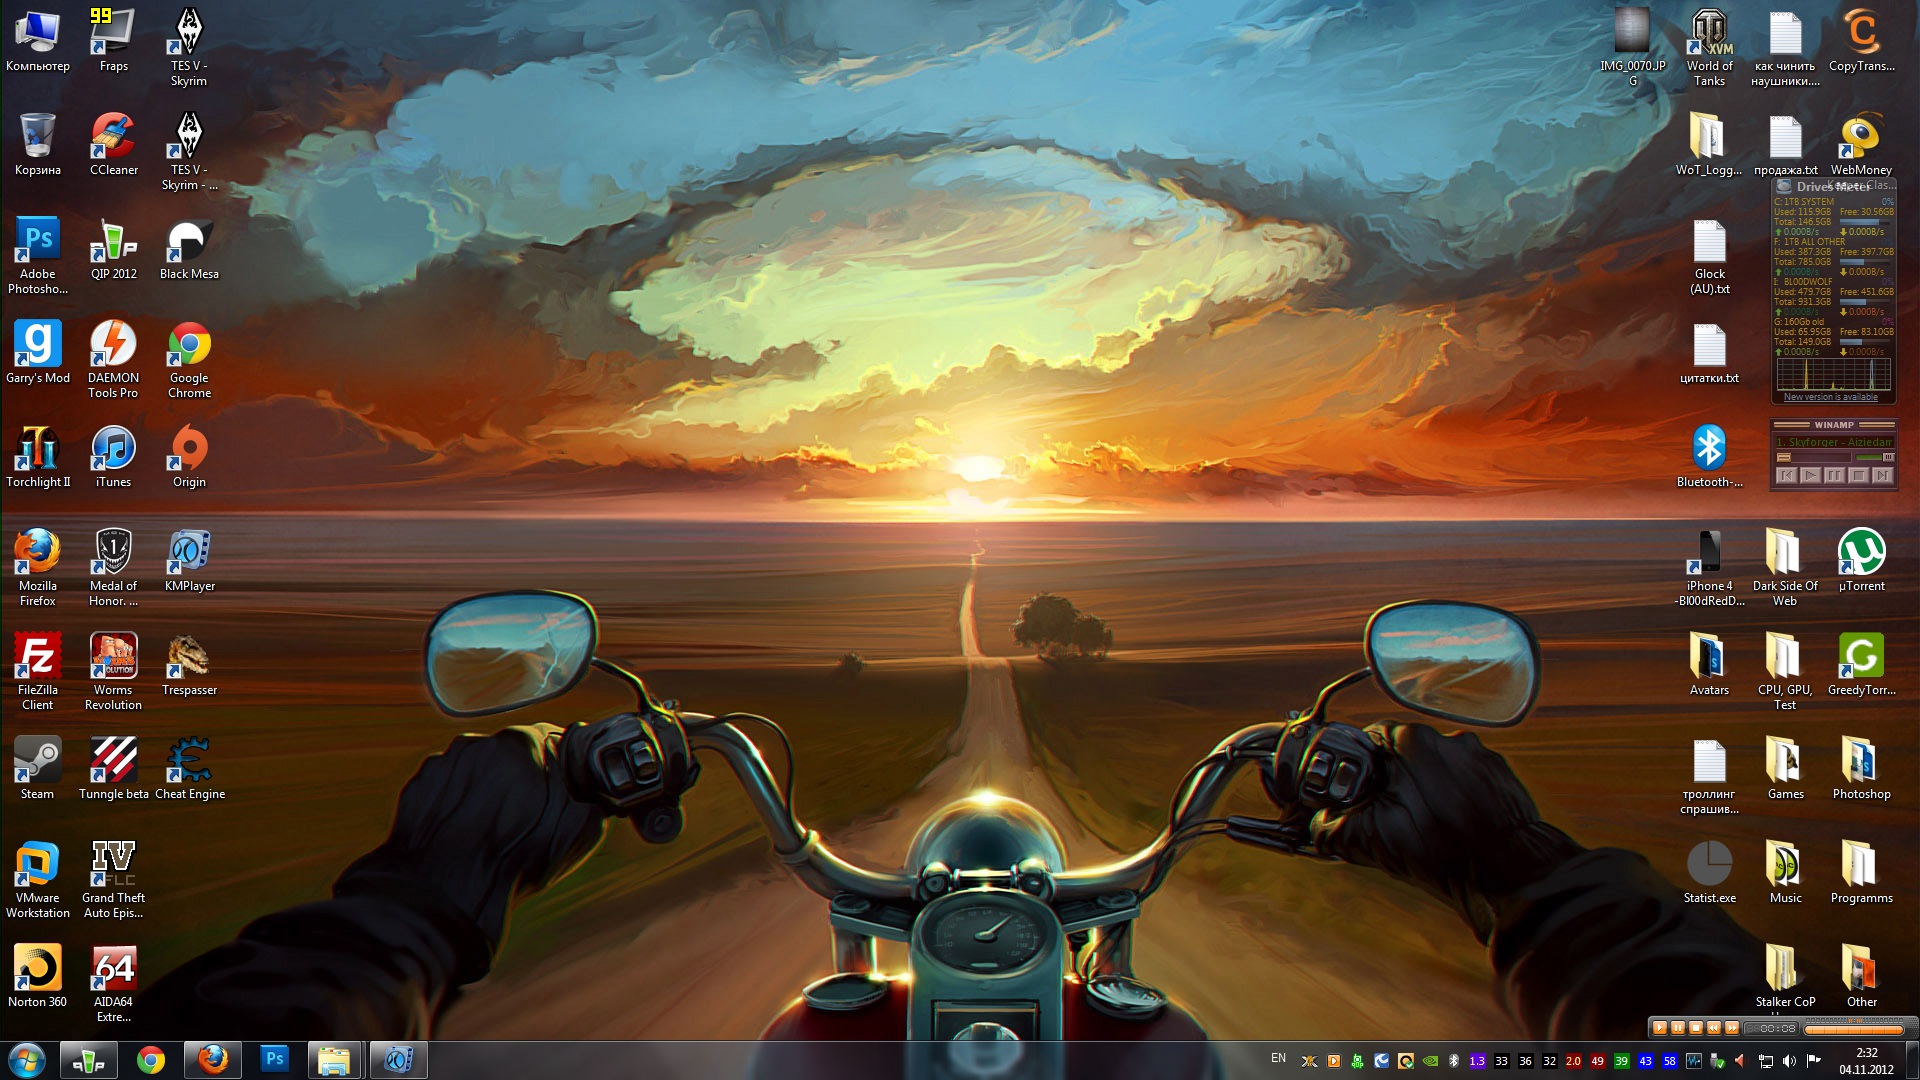
Task: Open the µTorrent desktop shortcut
Action: pos(1861,560)
